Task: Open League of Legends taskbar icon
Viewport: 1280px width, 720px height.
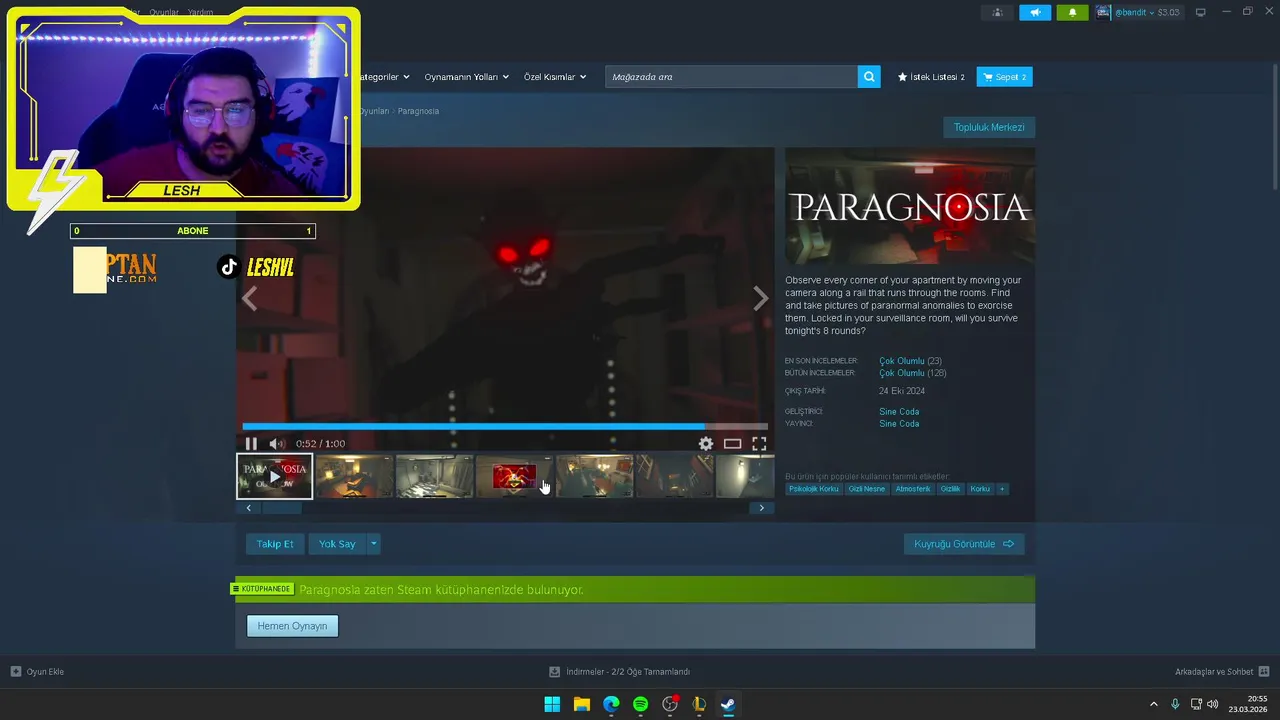Action: (x=699, y=704)
